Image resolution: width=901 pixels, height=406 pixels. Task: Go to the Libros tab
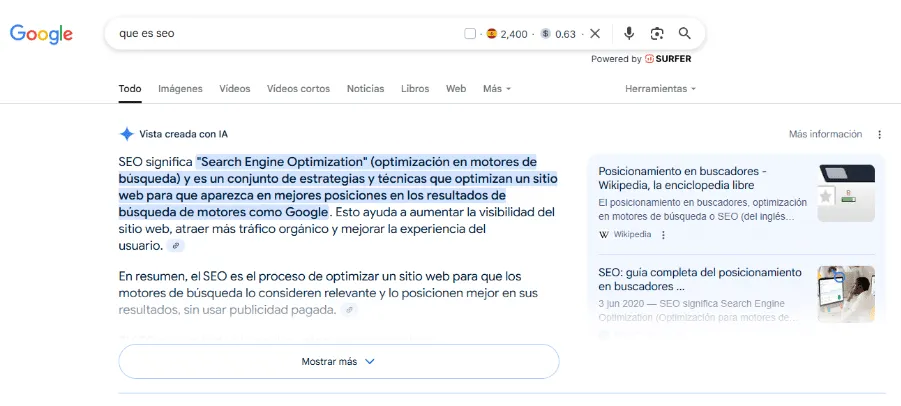[415, 89]
